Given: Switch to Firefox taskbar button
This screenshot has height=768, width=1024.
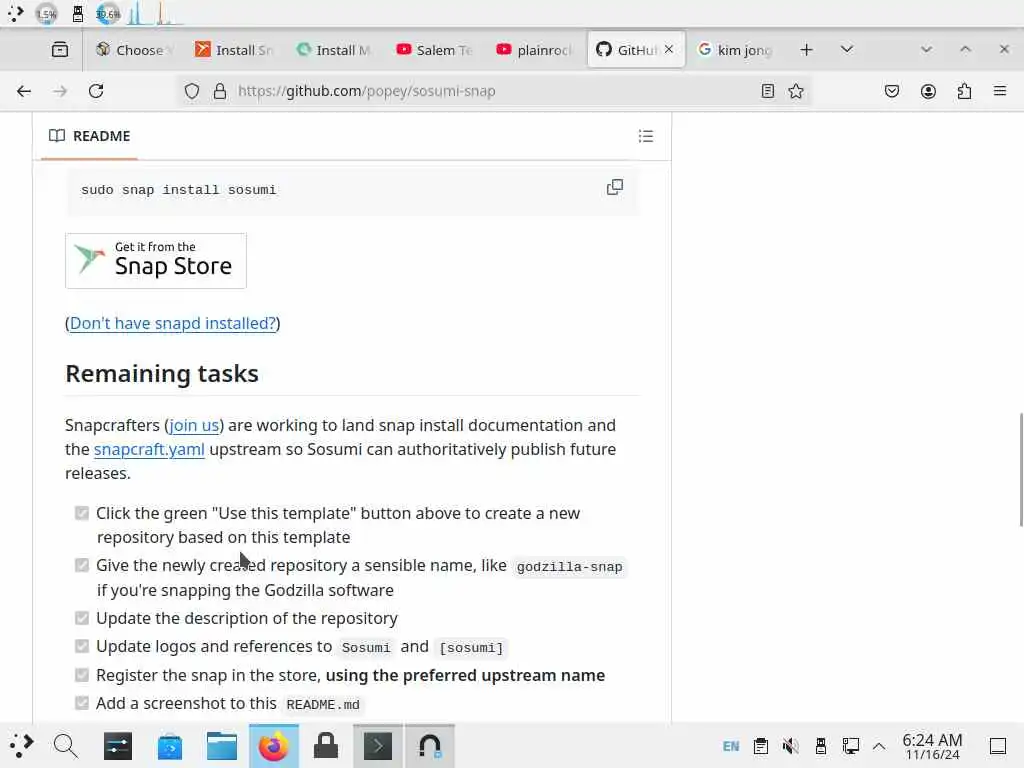Looking at the screenshot, I should coord(274,746).
